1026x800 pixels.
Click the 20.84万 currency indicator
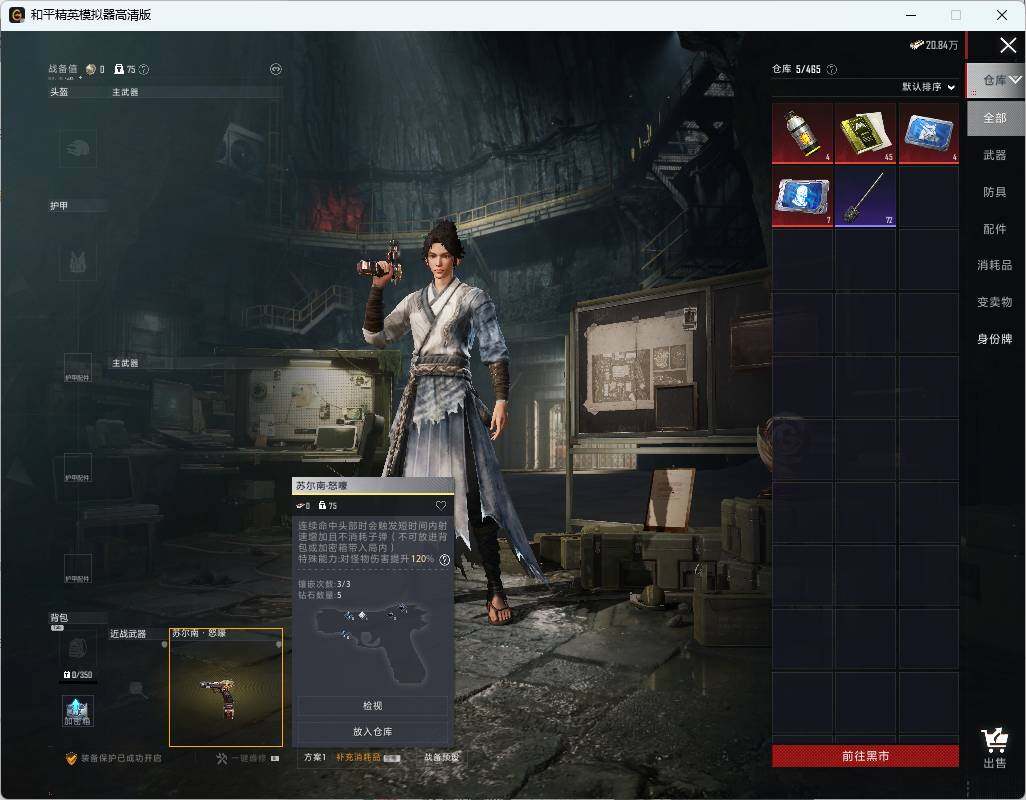[x=934, y=45]
